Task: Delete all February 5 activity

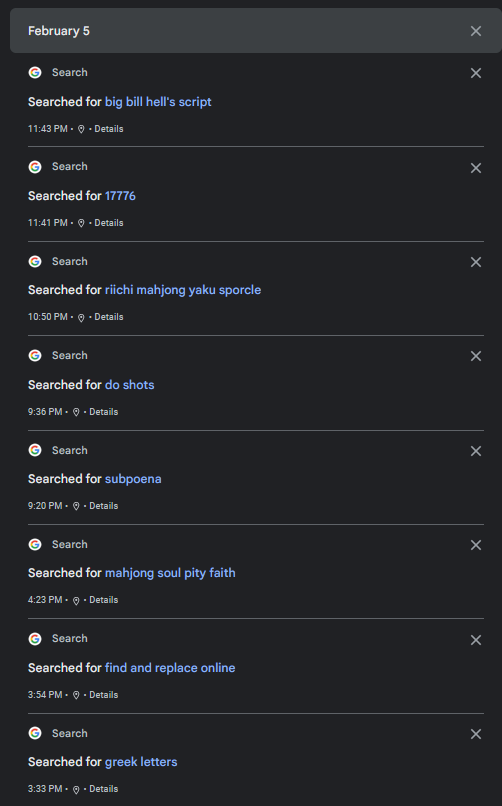Action: 476,31
